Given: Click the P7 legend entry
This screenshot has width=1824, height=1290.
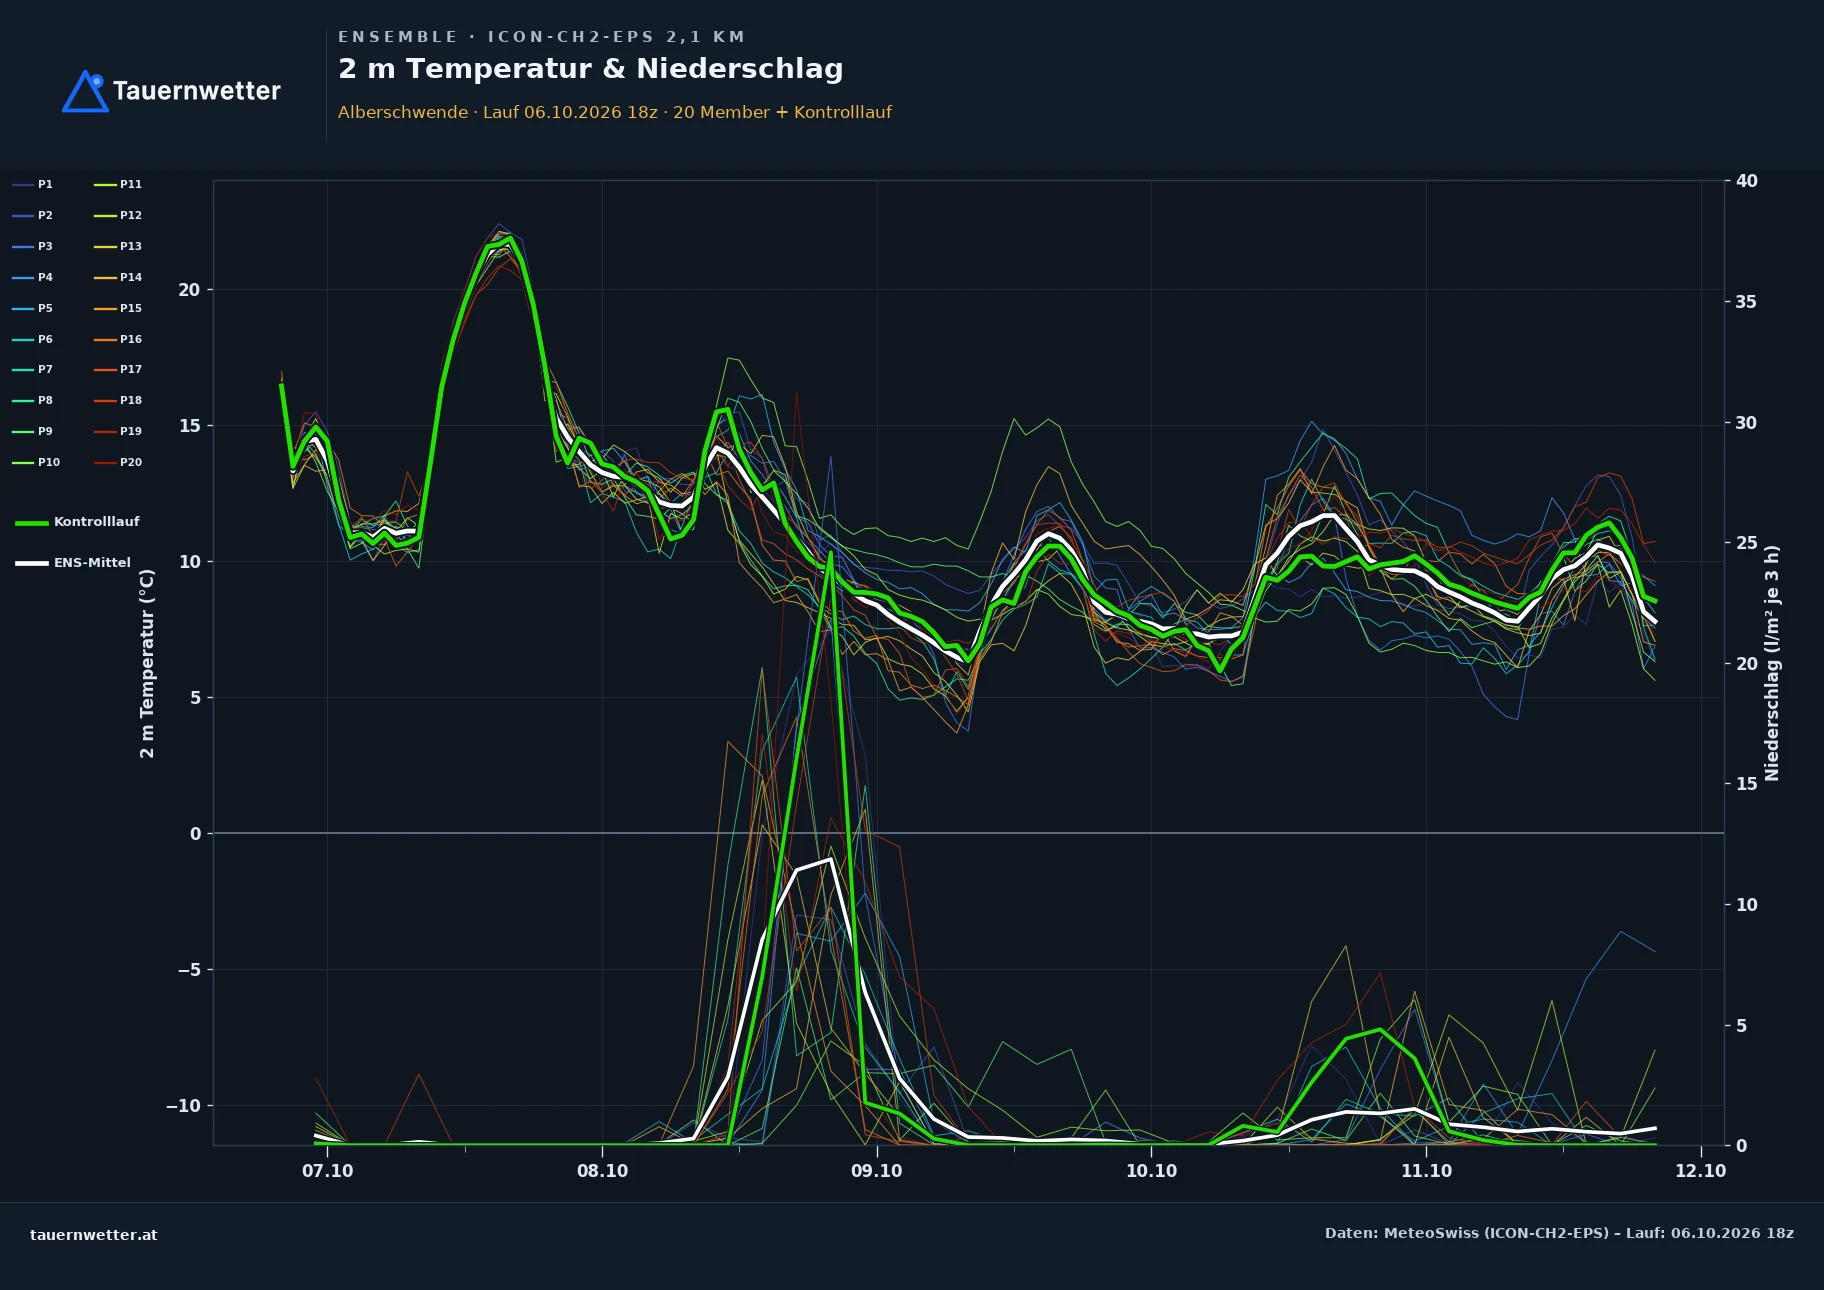Looking at the screenshot, I should point(33,369).
